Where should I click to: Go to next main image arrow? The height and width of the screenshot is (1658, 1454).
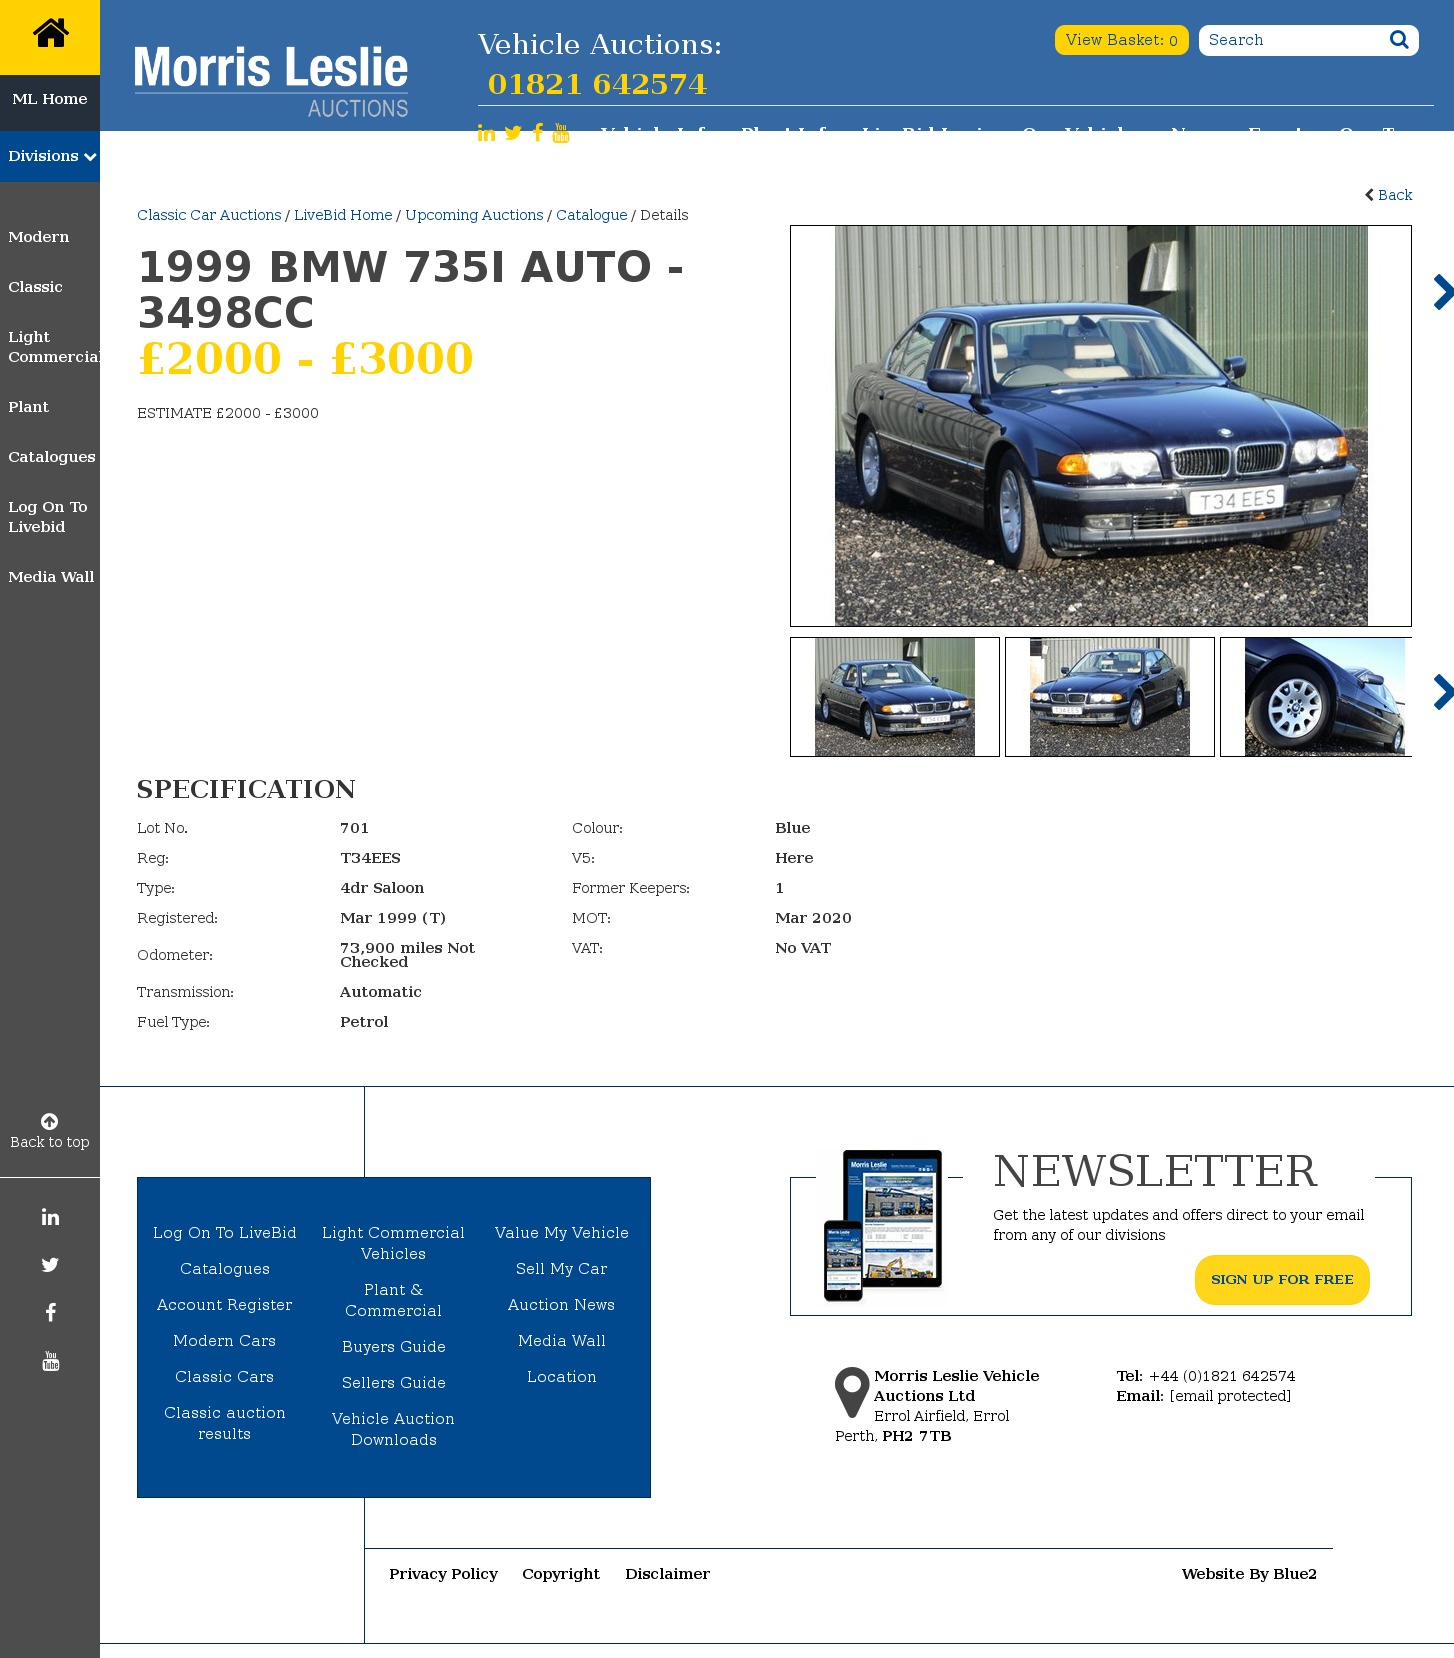tap(1442, 292)
